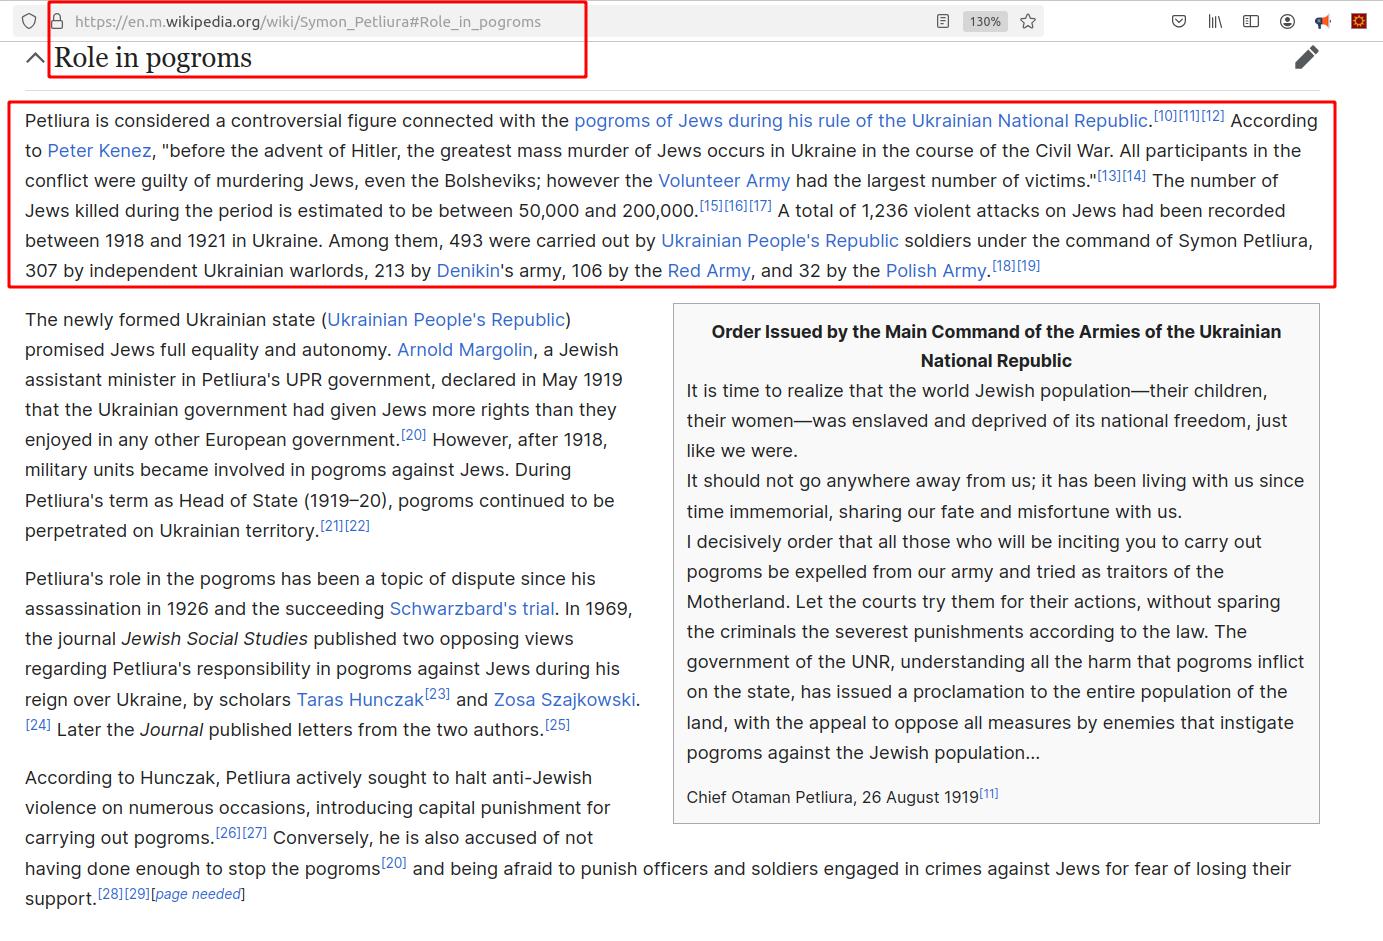Click the orange sun extension icon
1383x941 pixels.
[1358, 21]
